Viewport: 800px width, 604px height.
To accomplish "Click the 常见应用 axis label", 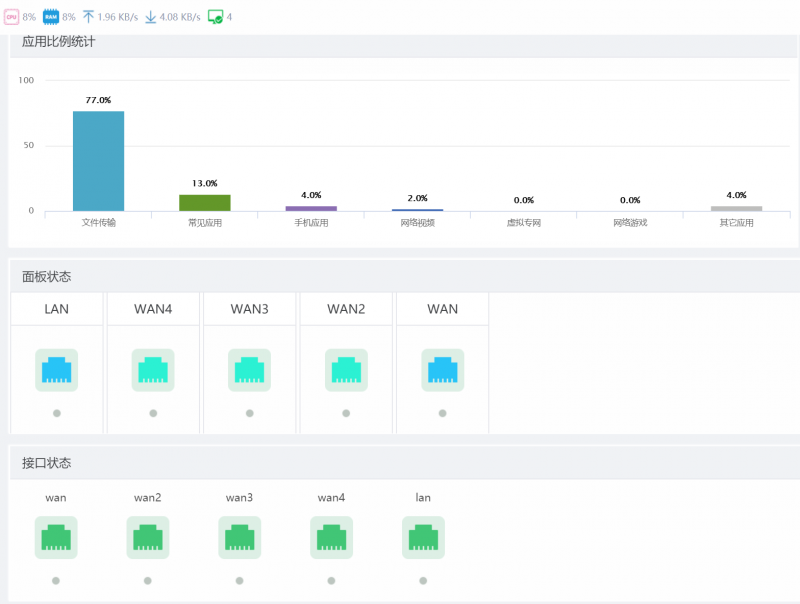I will pos(205,223).
